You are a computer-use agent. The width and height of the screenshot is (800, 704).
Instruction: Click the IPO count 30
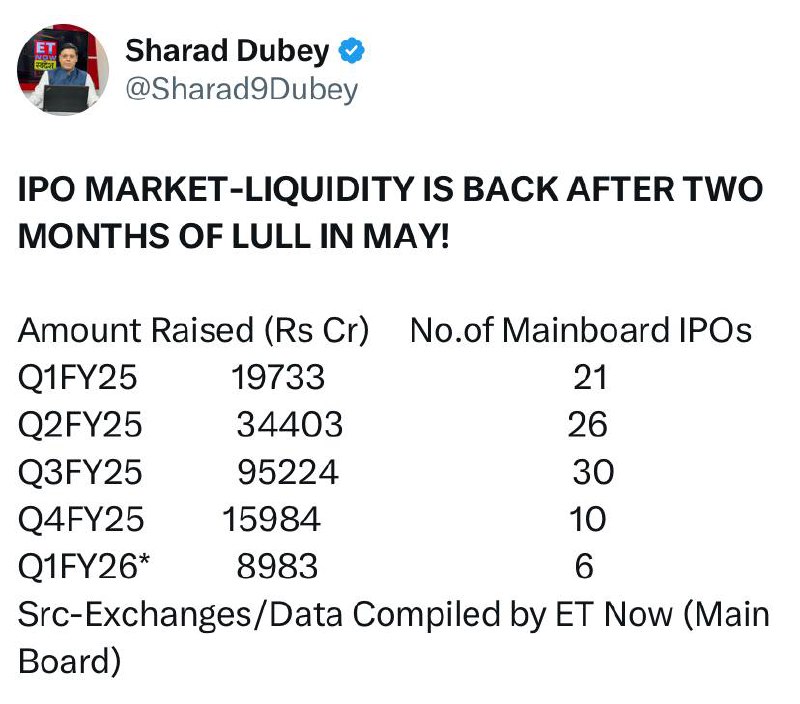pyautogui.click(x=593, y=472)
